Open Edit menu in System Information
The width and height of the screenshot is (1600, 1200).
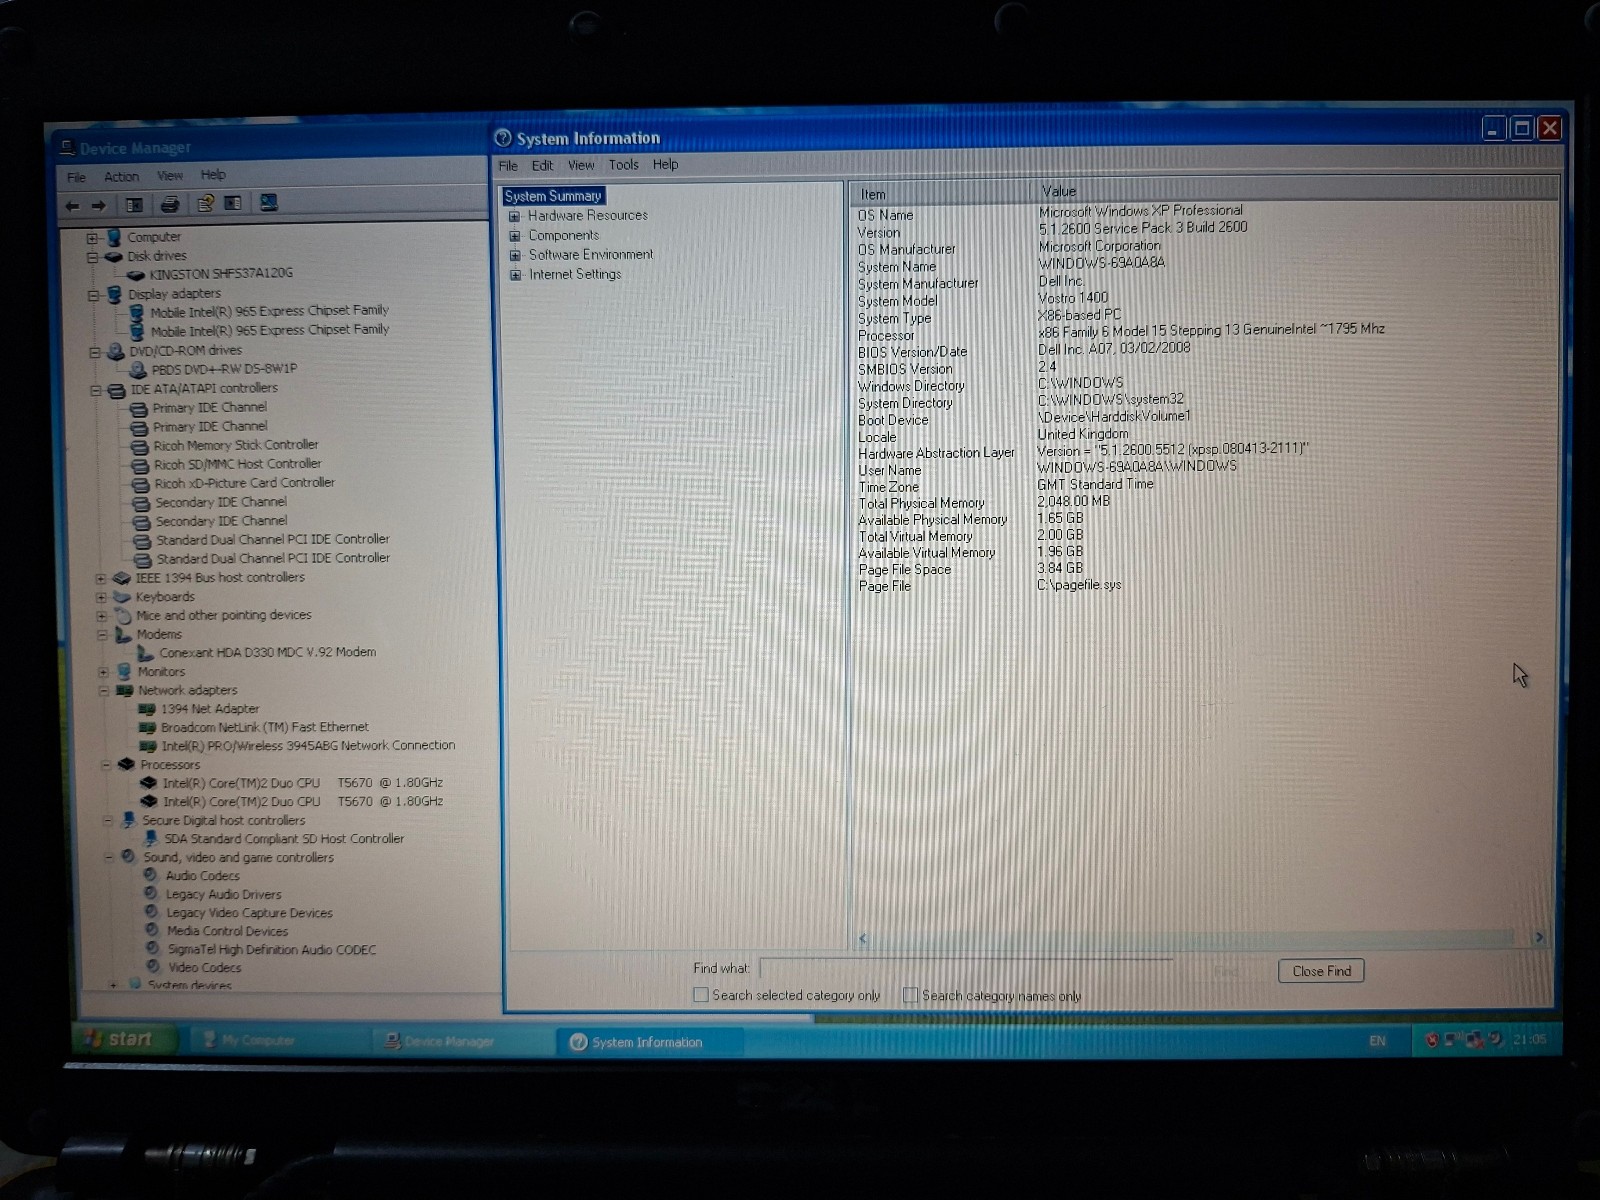coord(542,166)
